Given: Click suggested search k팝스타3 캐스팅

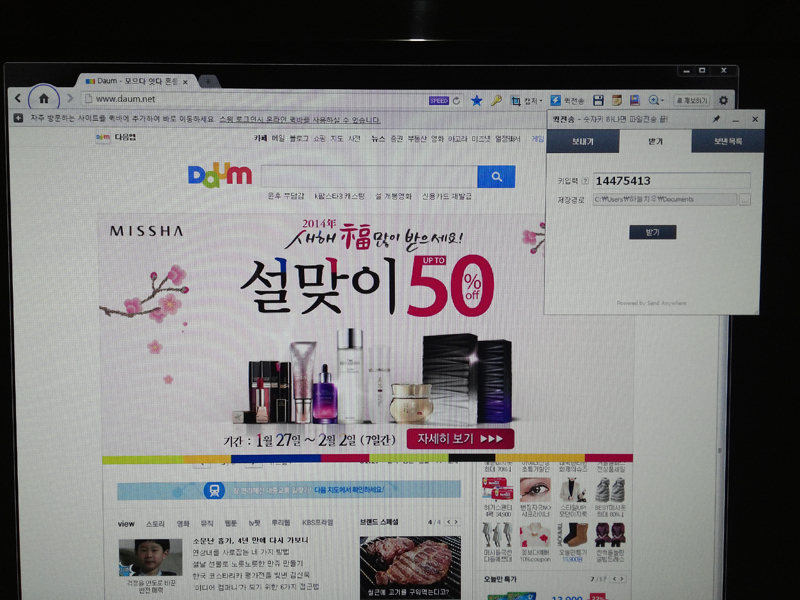Looking at the screenshot, I should click(339, 196).
